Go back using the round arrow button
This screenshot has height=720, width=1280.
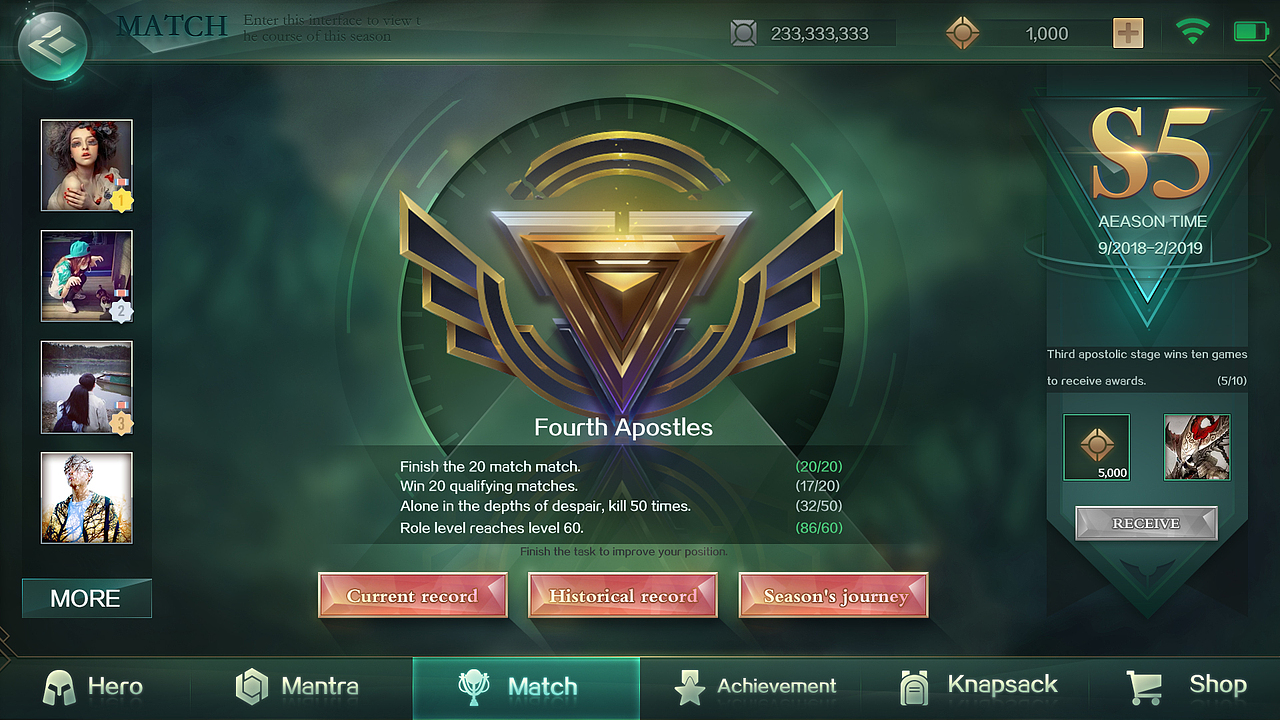tap(52, 45)
